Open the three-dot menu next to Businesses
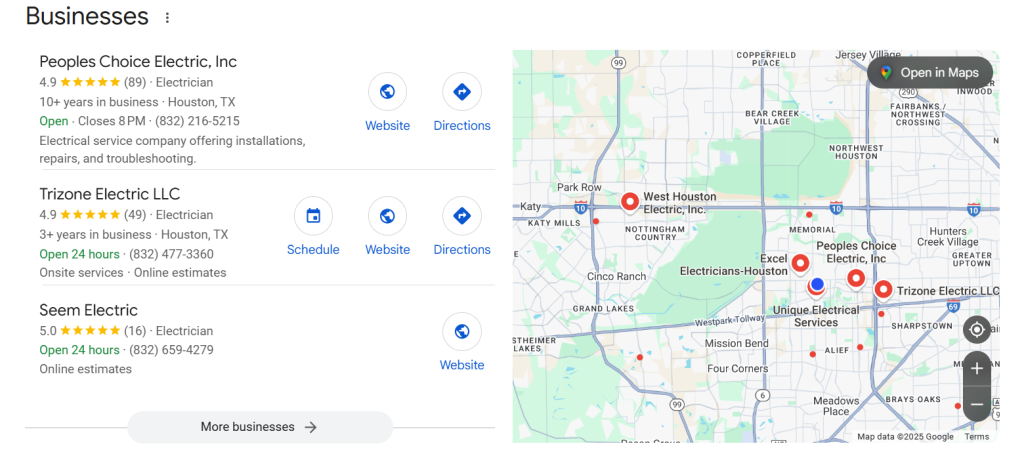Image resolution: width=1024 pixels, height=469 pixels. coord(167,18)
